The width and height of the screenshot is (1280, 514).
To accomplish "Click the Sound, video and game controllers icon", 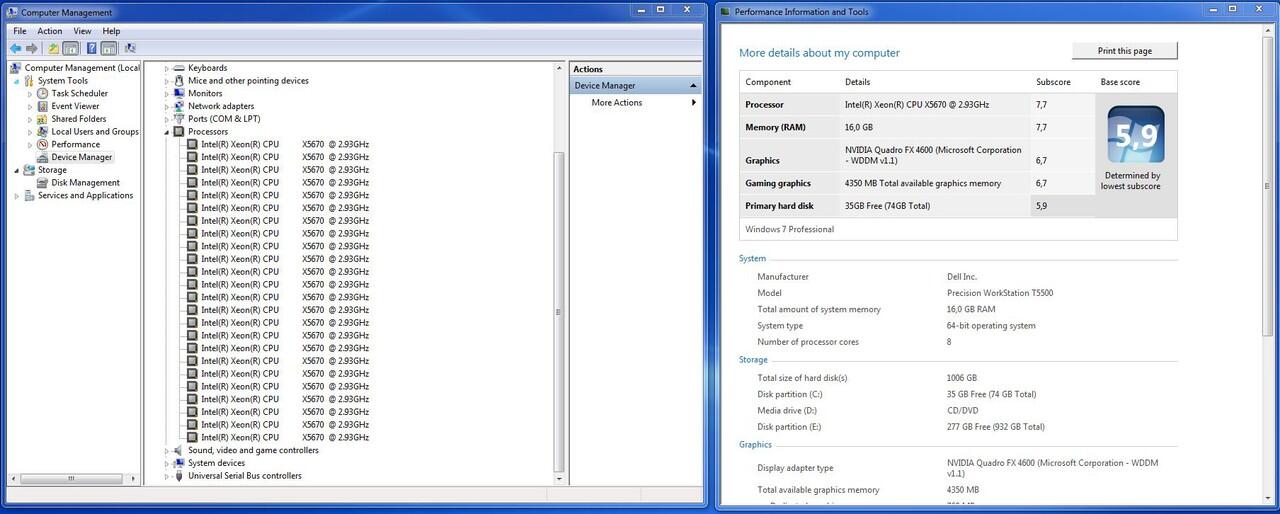I will (x=179, y=450).
